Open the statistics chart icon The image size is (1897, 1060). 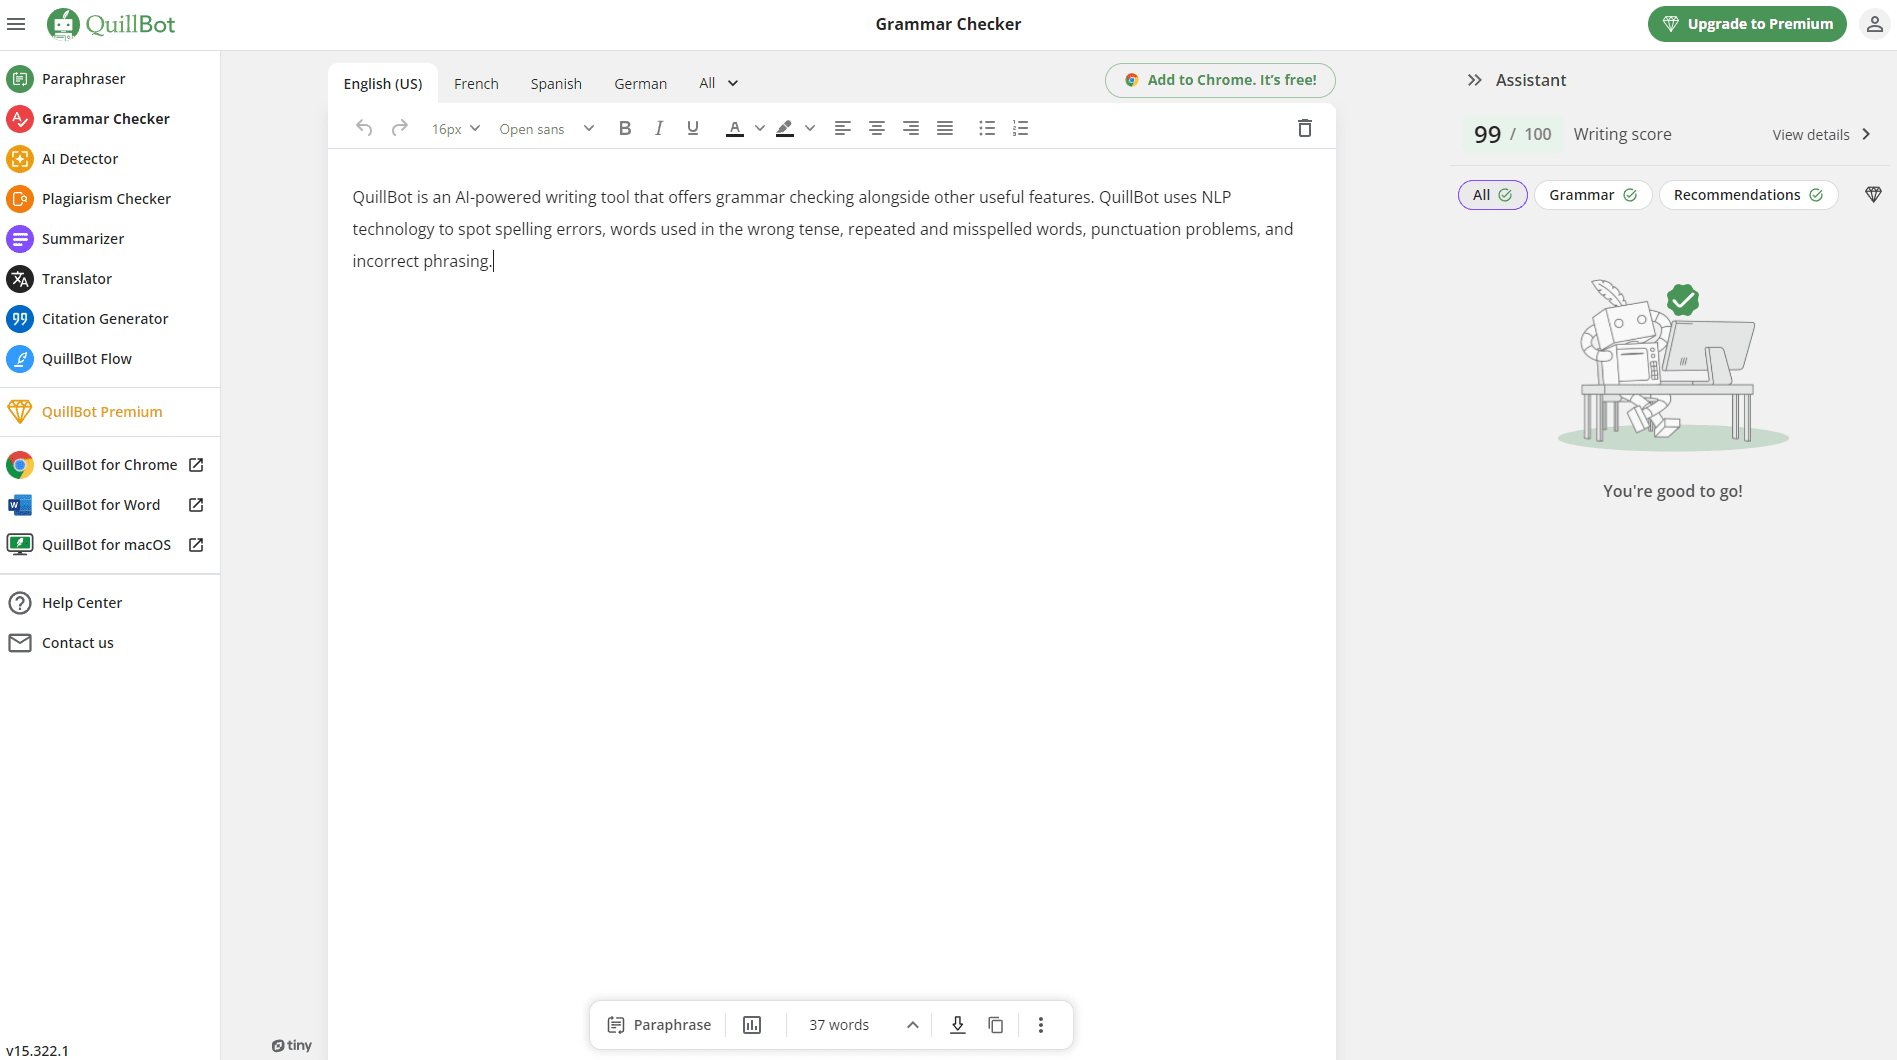point(752,1025)
